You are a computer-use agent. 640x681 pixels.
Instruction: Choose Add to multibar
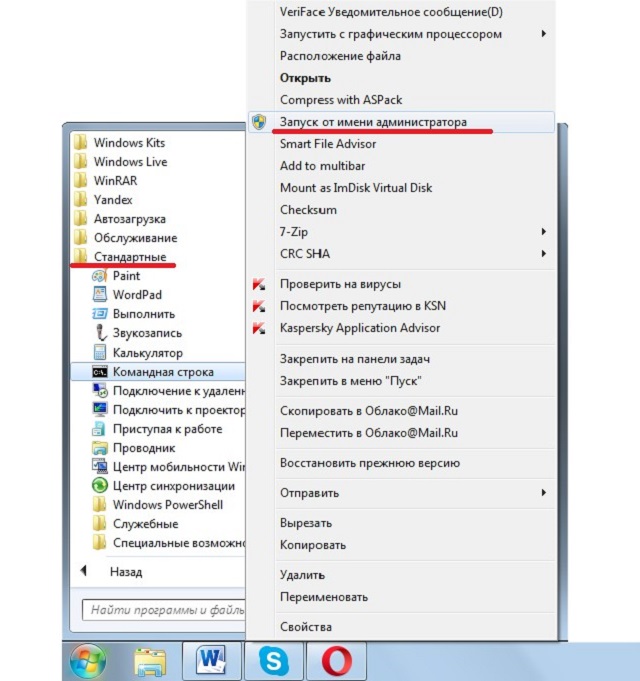coord(322,166)
